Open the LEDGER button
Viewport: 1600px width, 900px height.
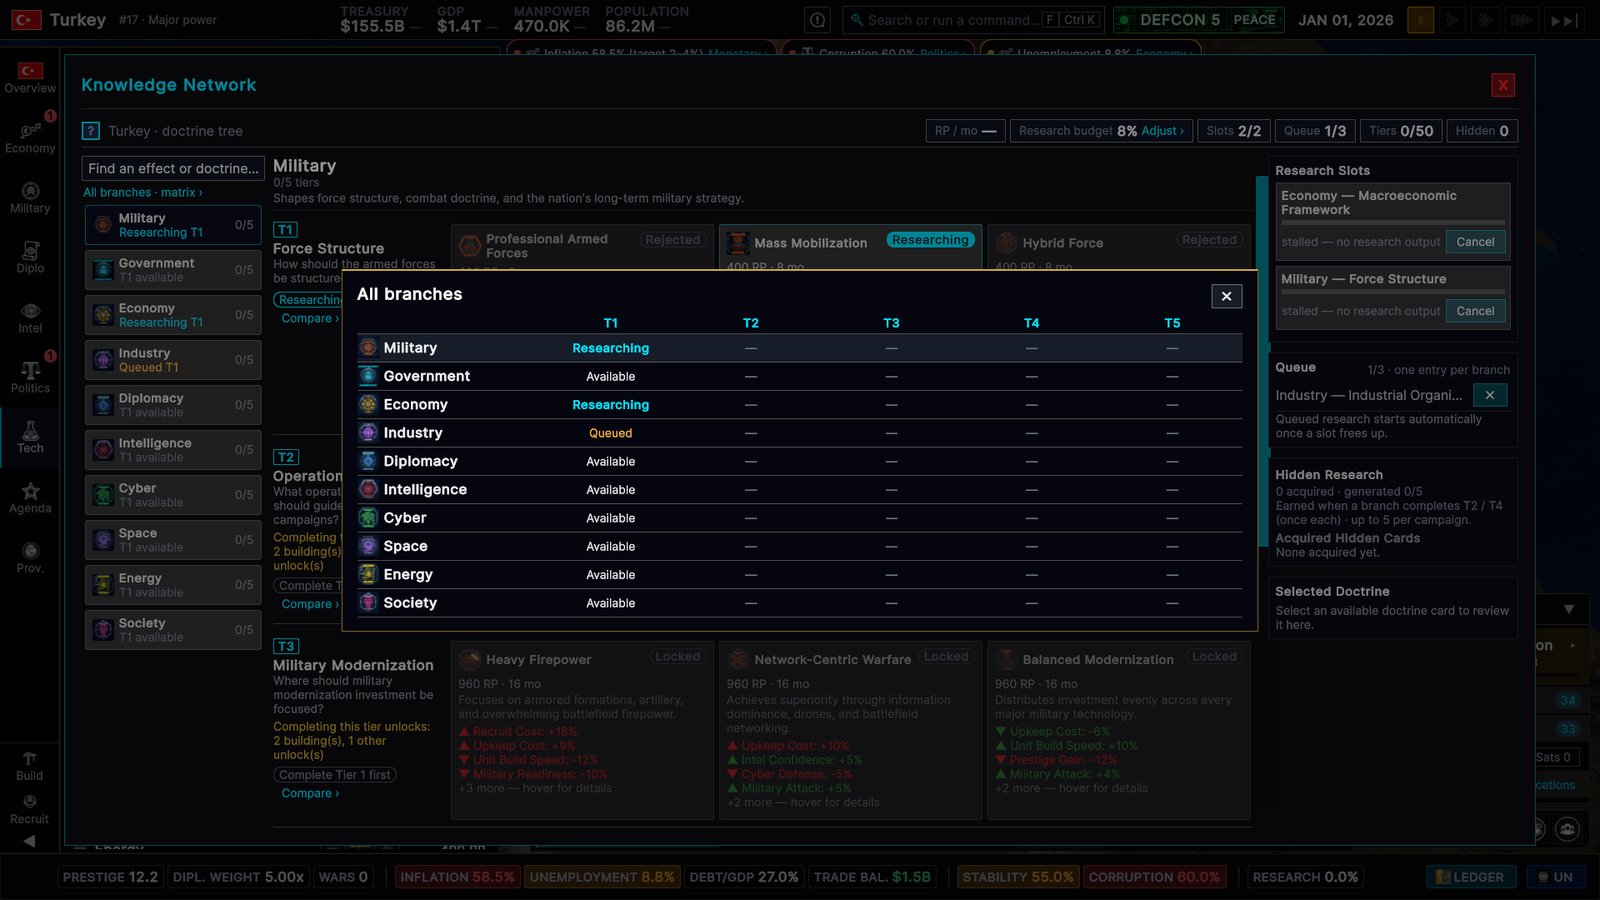point(1471,877)
